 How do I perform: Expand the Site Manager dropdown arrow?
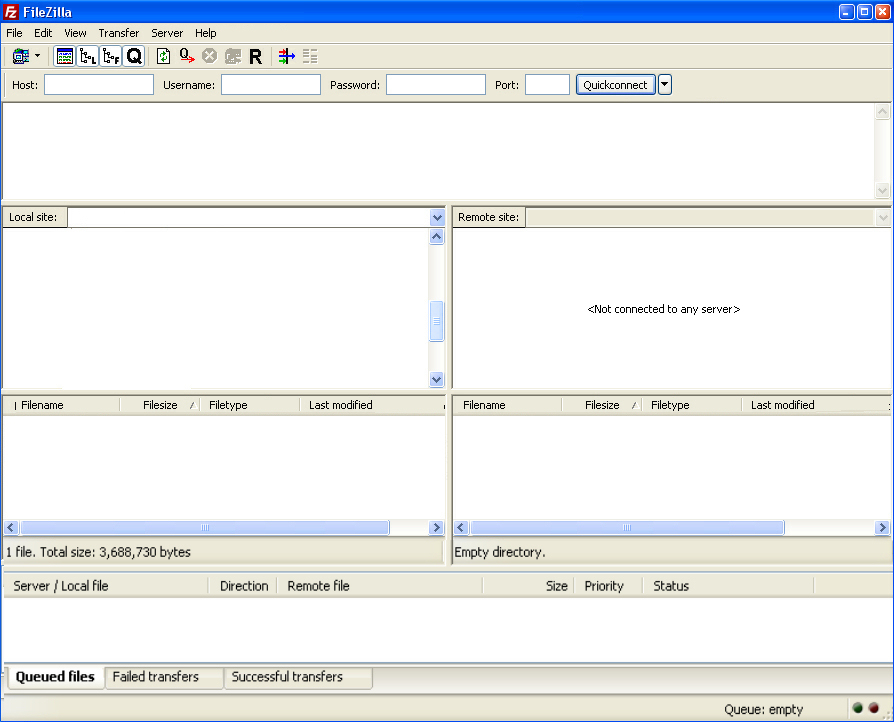(38, 56)
